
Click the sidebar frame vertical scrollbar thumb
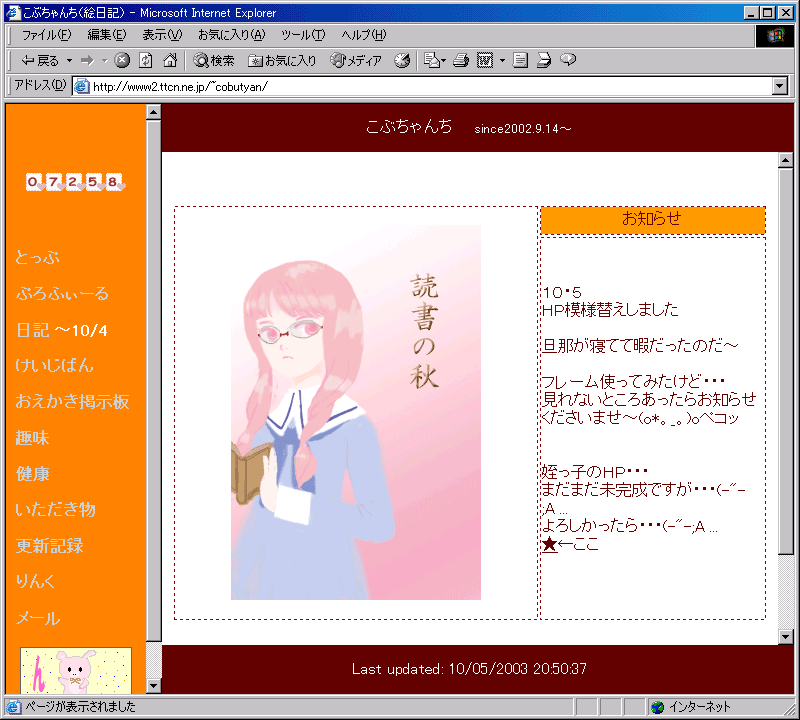pyautogui.click(x=154, y=381)
